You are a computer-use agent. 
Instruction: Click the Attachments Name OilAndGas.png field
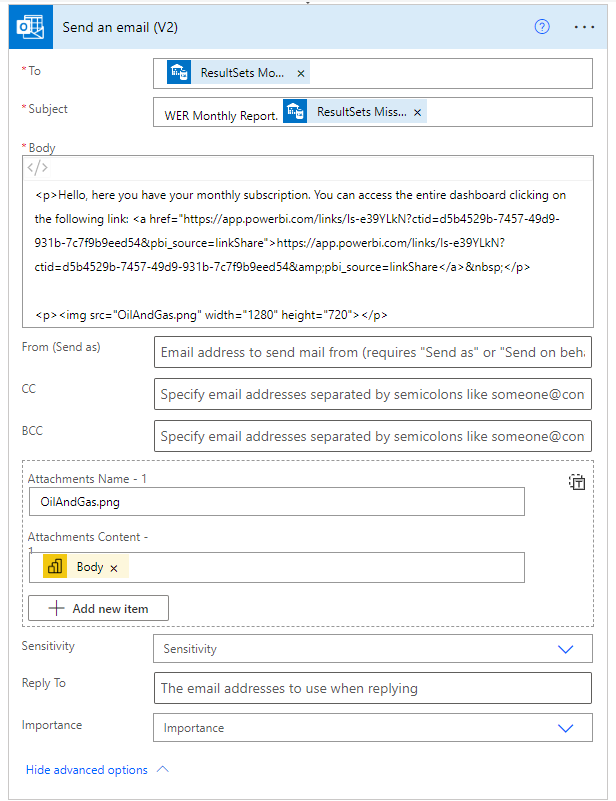[x=277, y=502]
